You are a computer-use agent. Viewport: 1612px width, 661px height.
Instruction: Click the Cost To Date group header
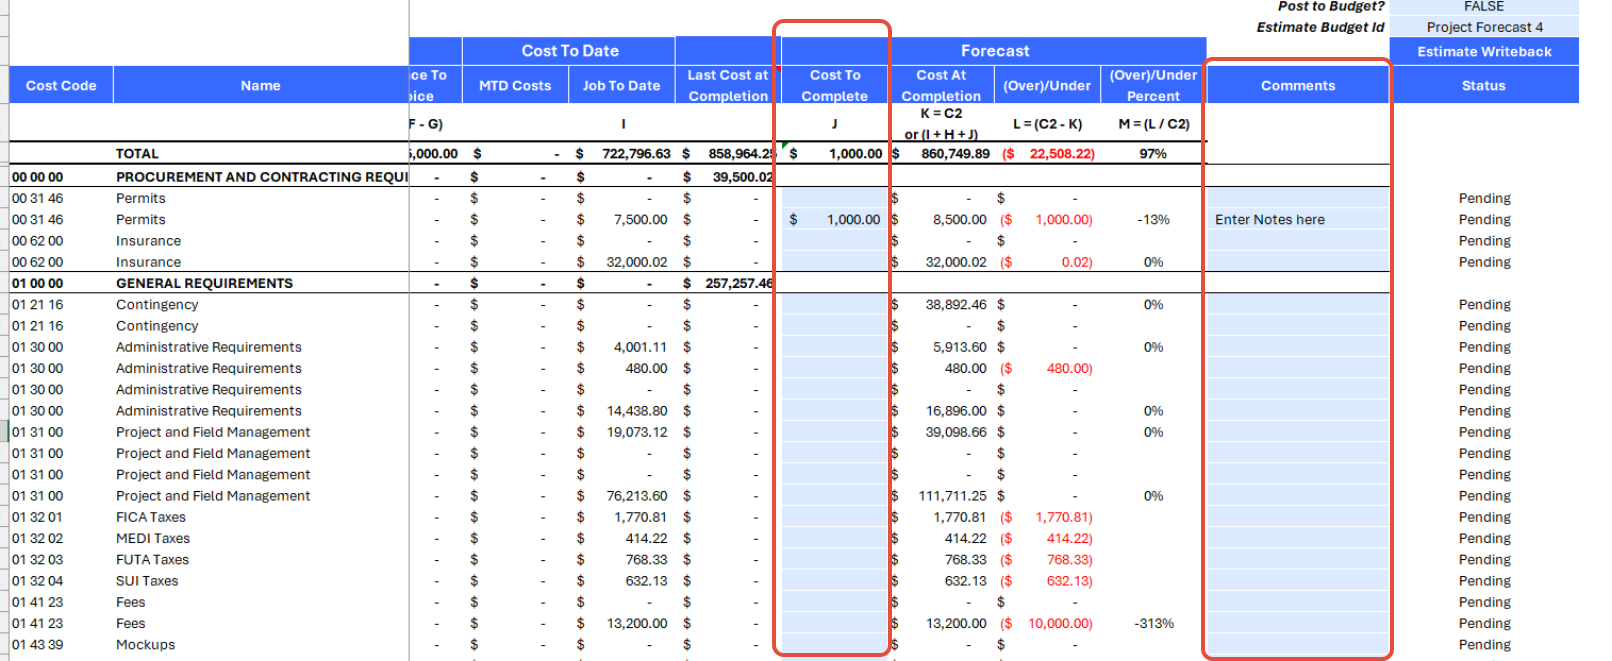click(569, 51)
